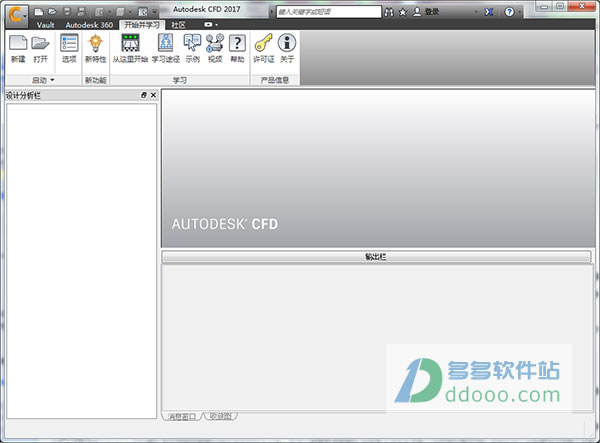This screenshot has width=600, height=443.
Task: Click the last quick access icon before the customize arrow
Action: pos(142,12)
